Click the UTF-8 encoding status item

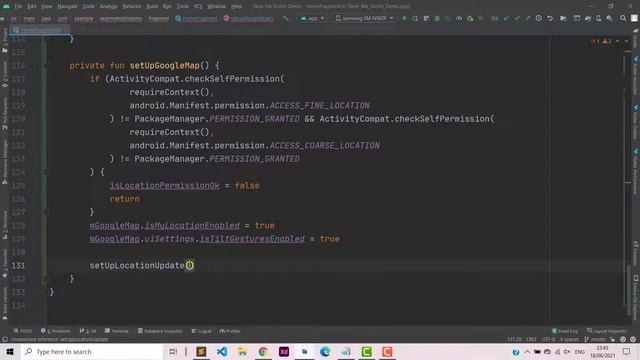[548, 339]
